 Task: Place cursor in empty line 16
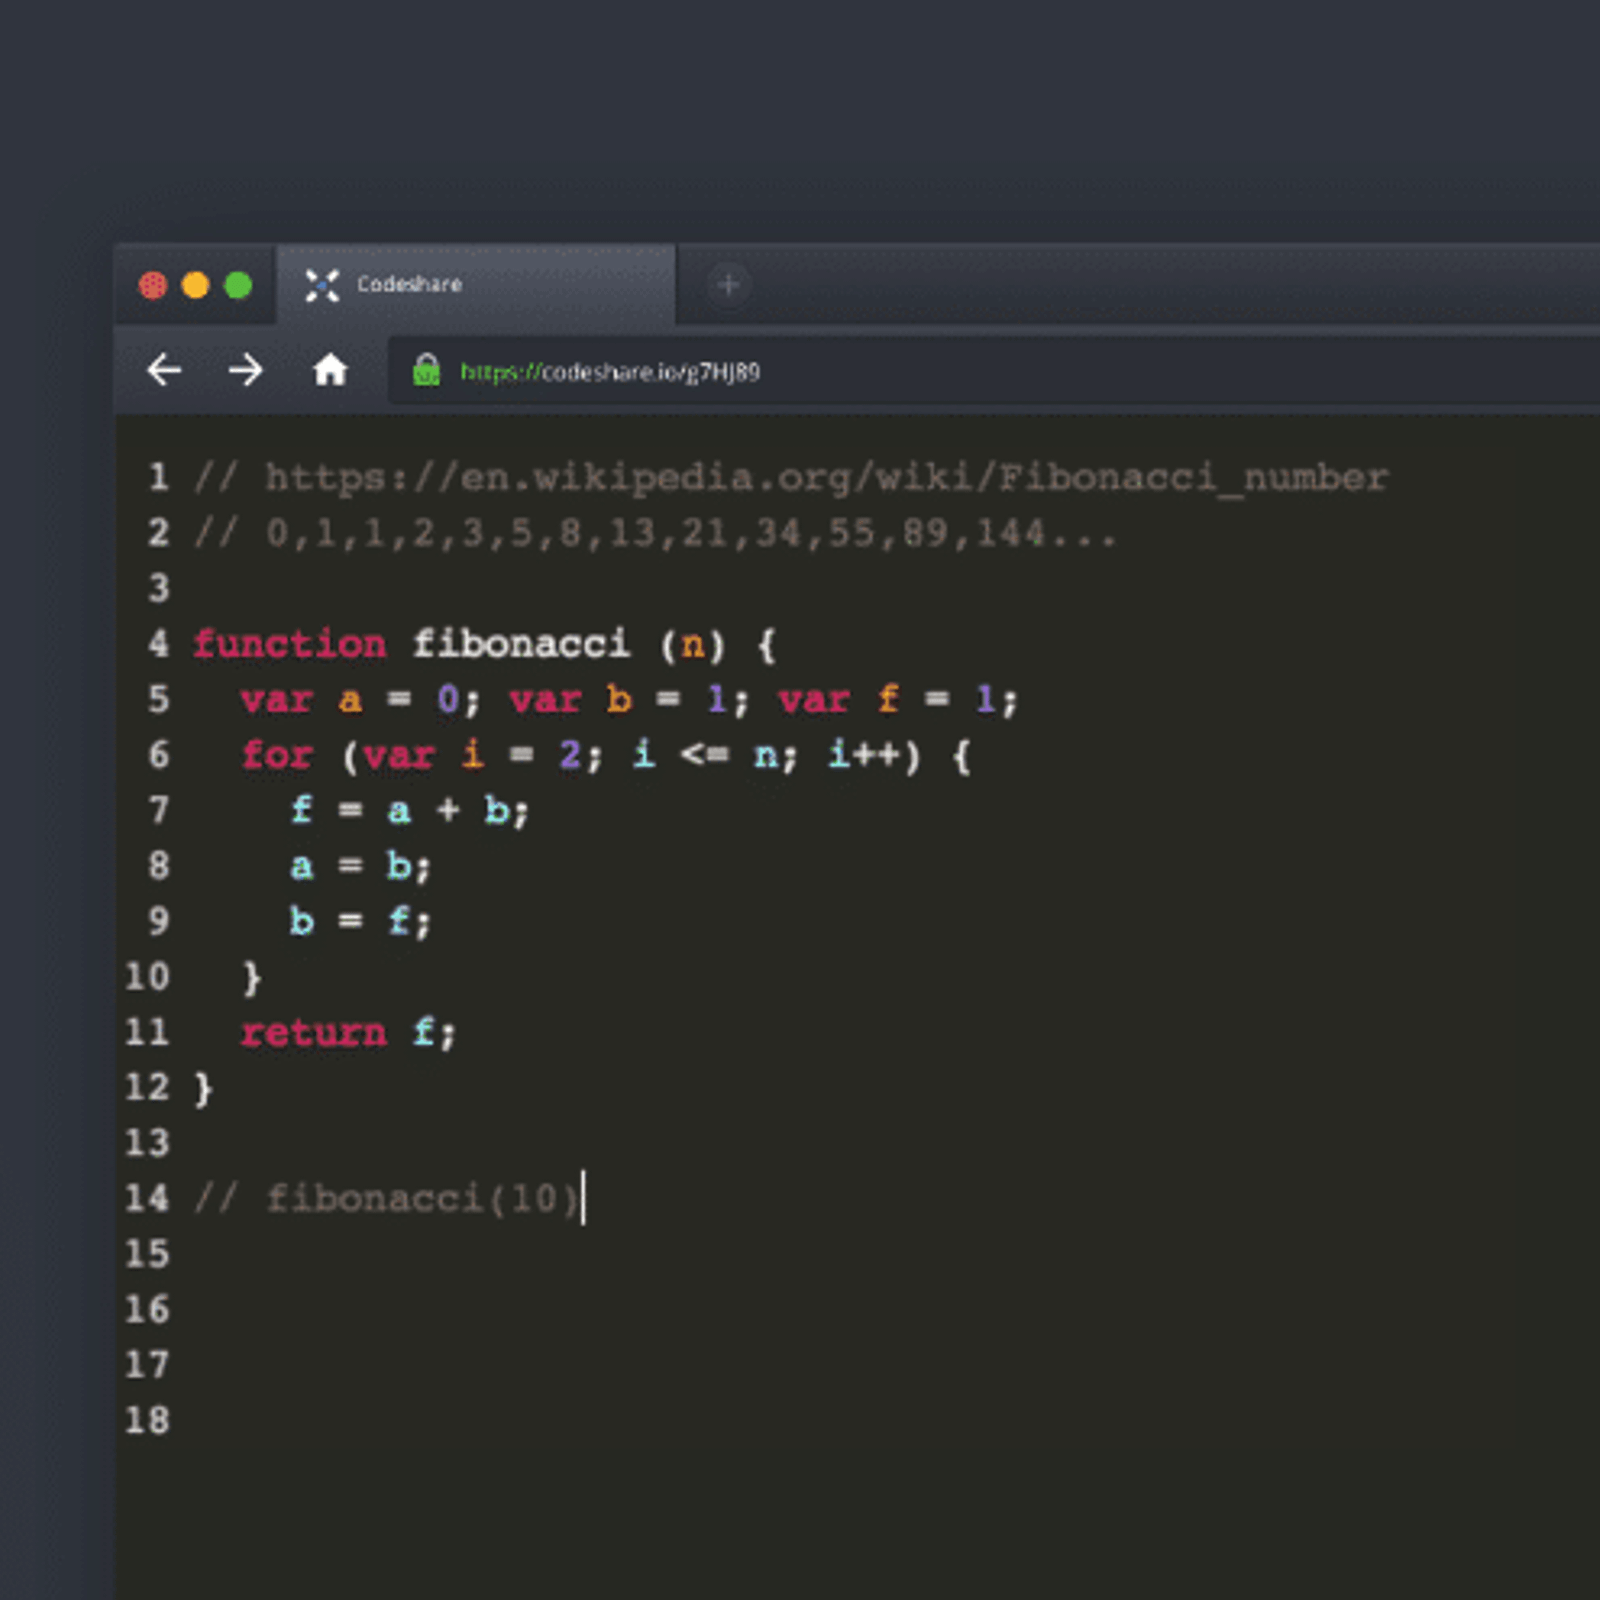pos(600,1309)
